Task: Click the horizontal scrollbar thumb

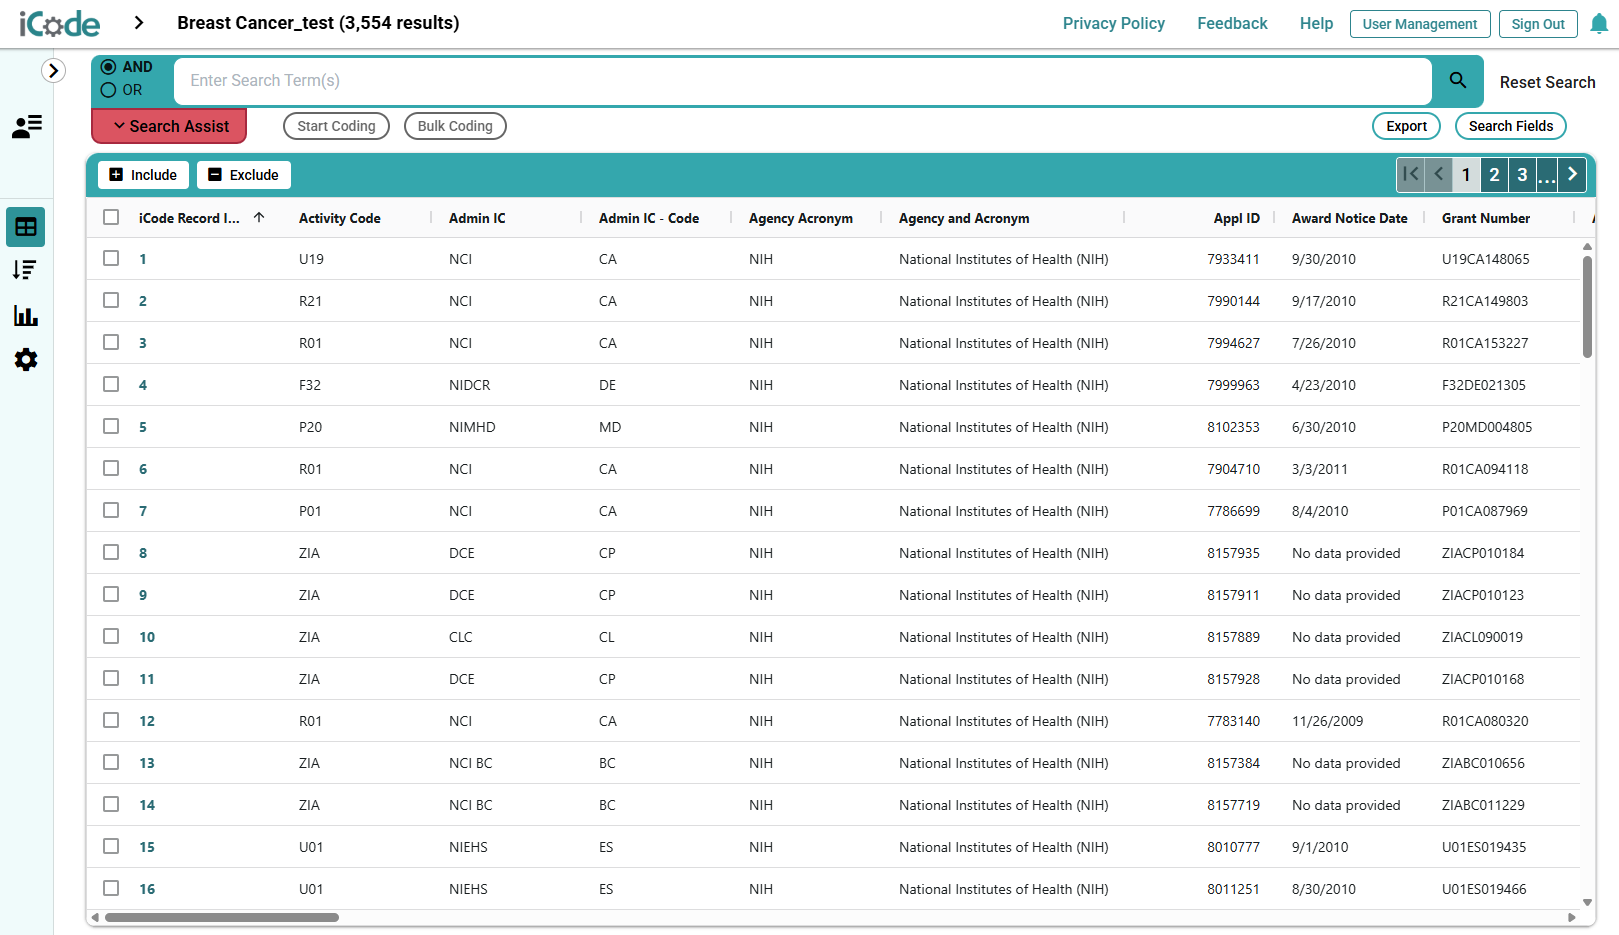Action: (222, 917)
